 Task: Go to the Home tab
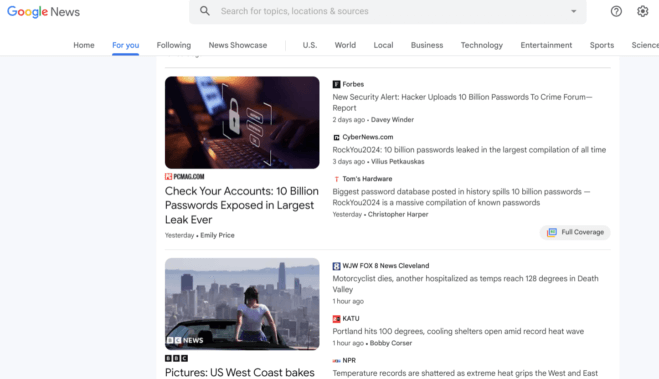click(x=84, y=45)
